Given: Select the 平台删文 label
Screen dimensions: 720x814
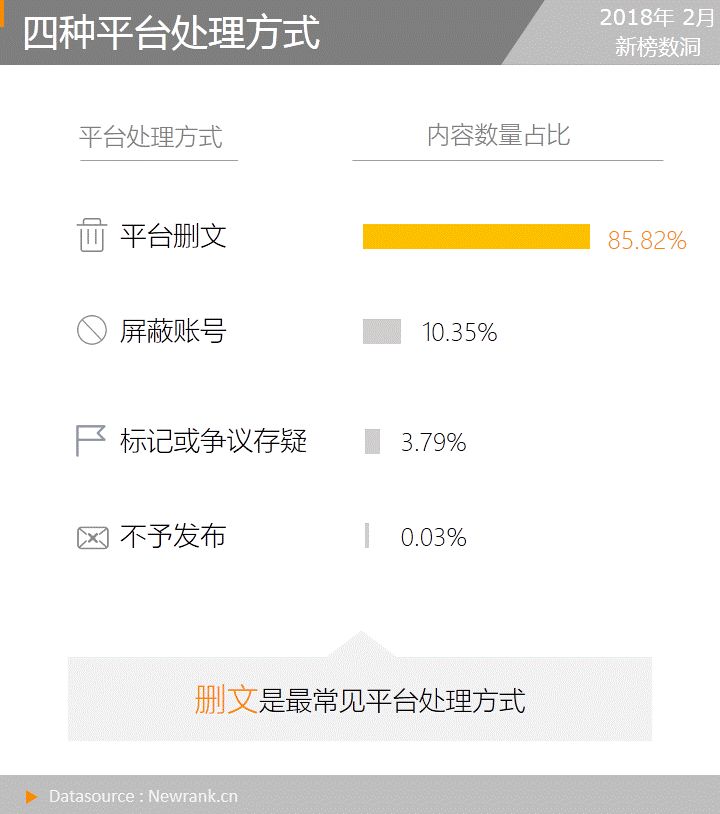Looking at the screenshot, I should click(x=173, y=236).
